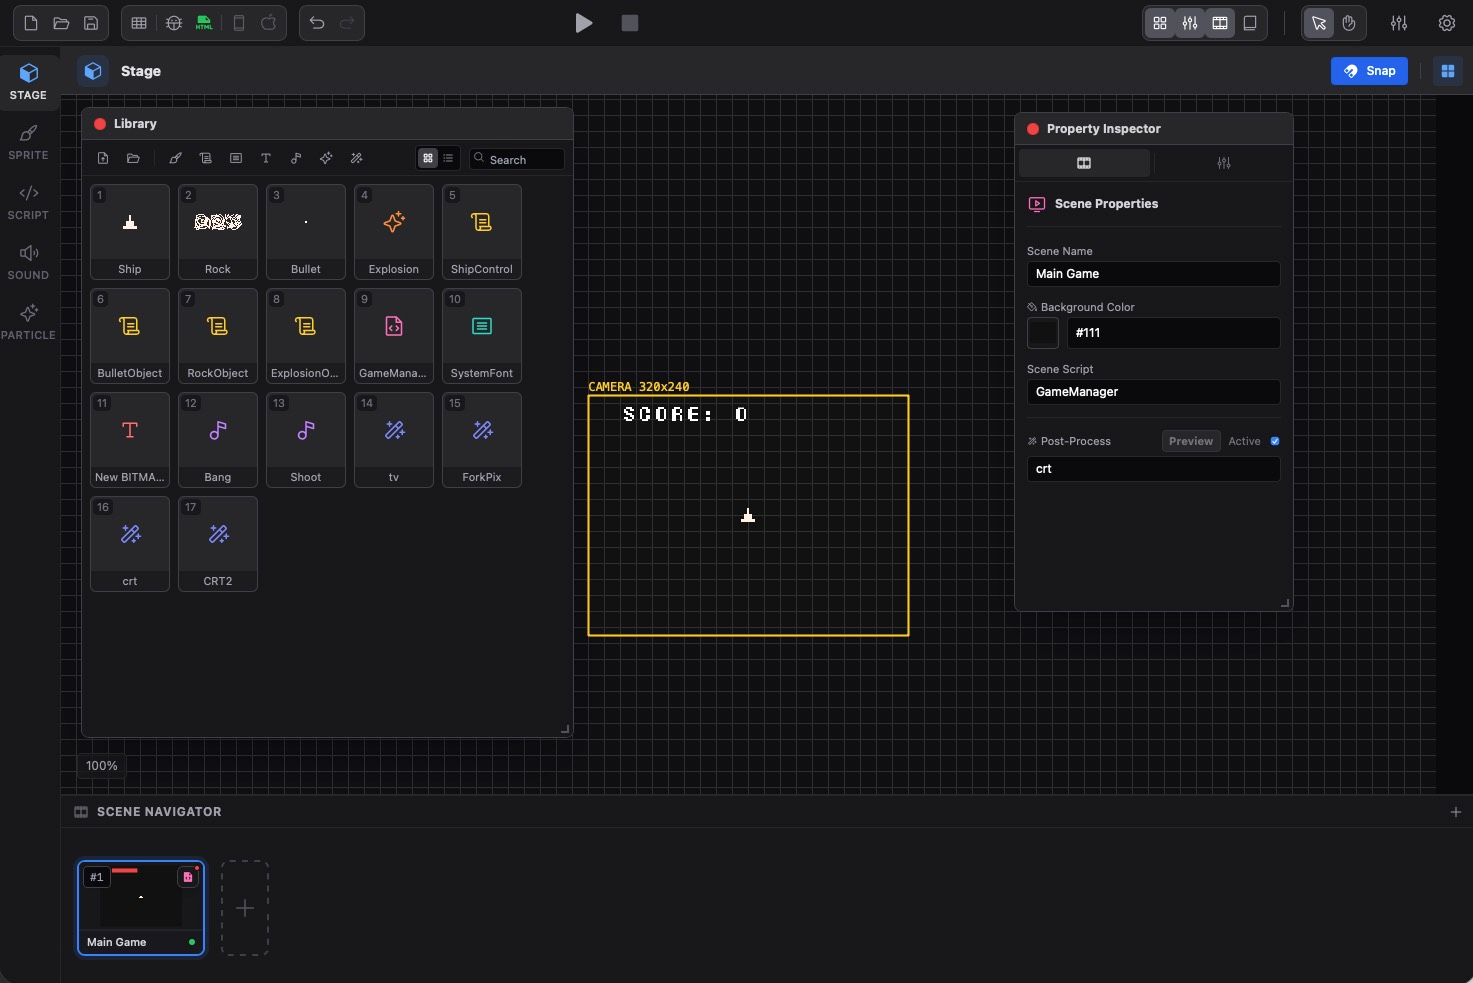Select the CRT2 effect asset

218,544
